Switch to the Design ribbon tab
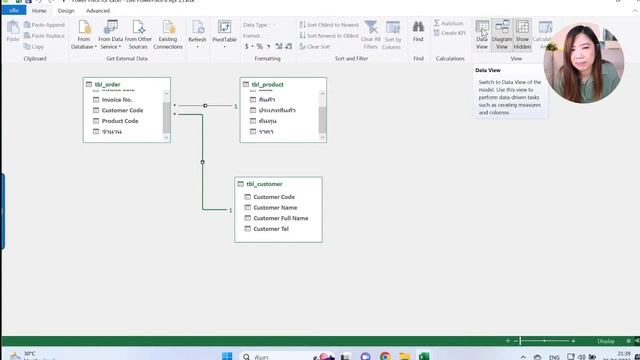The height and width of the screenshot is (360, 640). [x=66, y=11]
